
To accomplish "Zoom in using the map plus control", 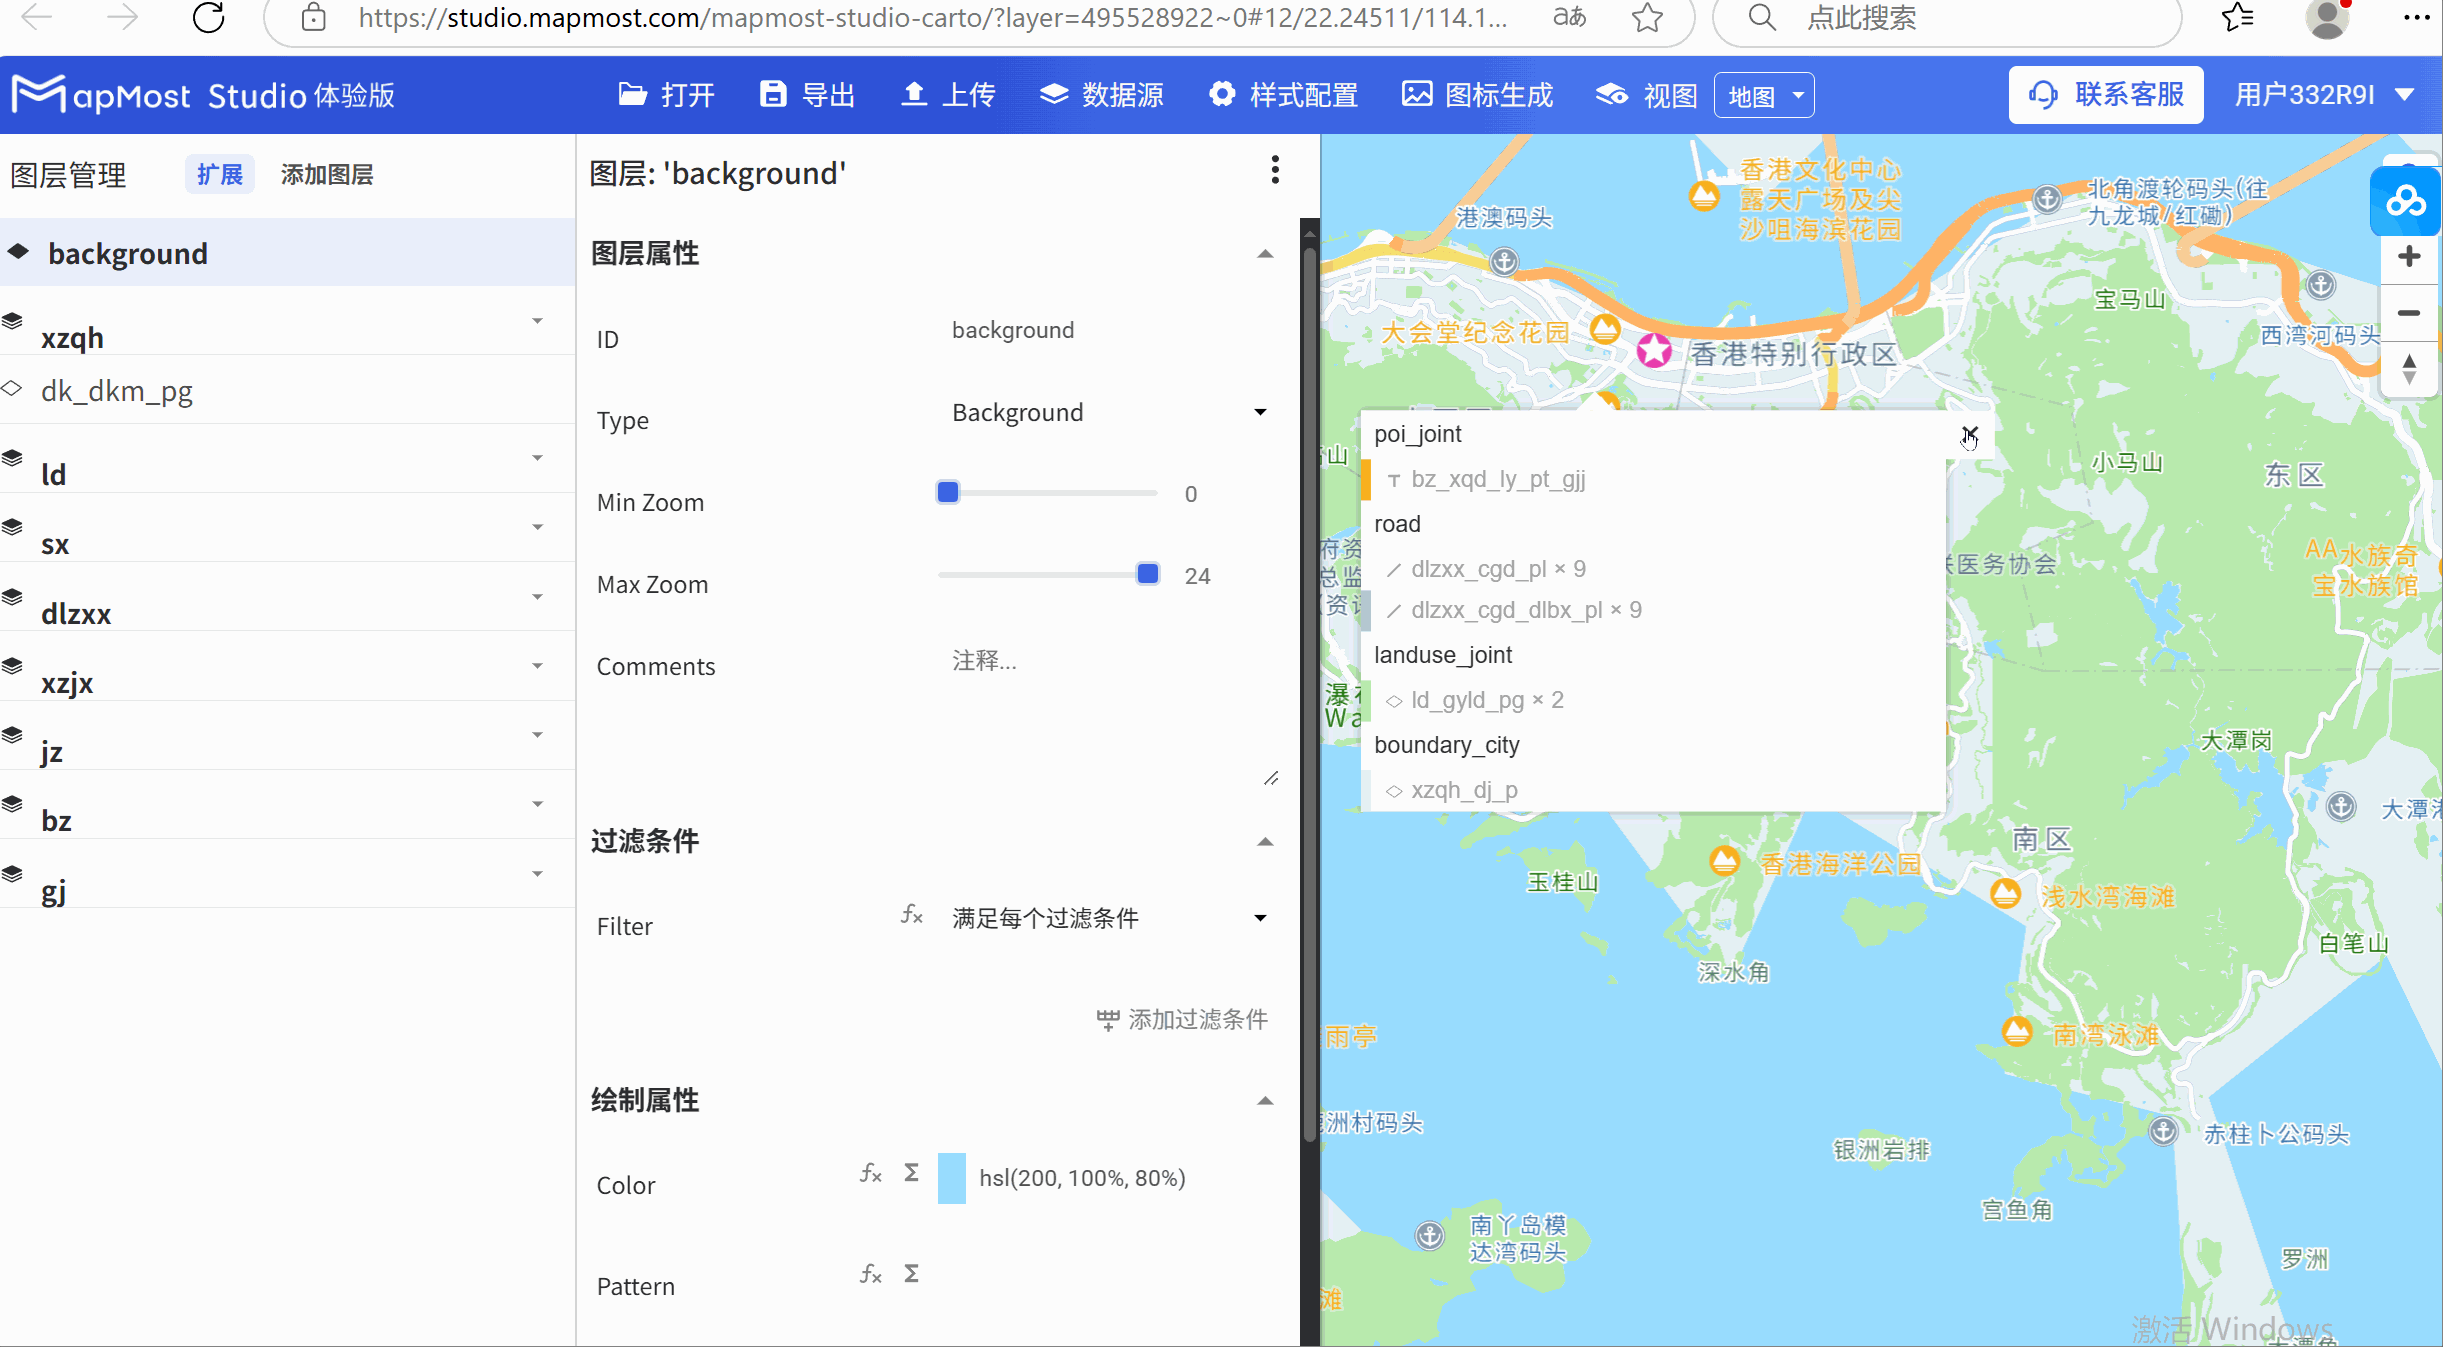I will pyautogui.click(x=2409, y=257).
